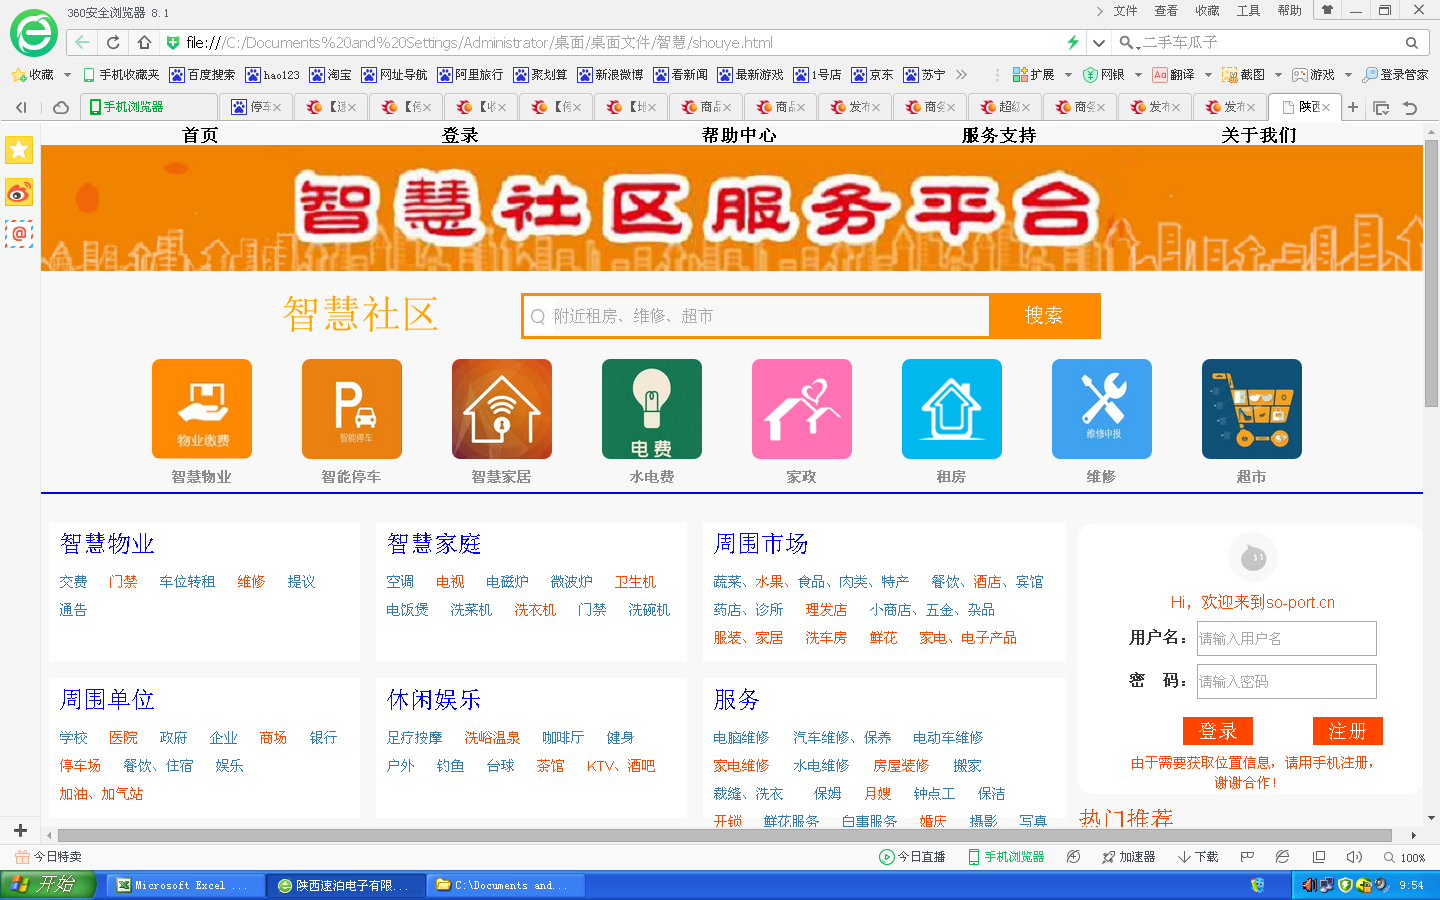Image resolution: width=1440 pixels, height=900 pixels.
Task: Switch to the 手机浏览器 tab
Action: click(148, 107)
